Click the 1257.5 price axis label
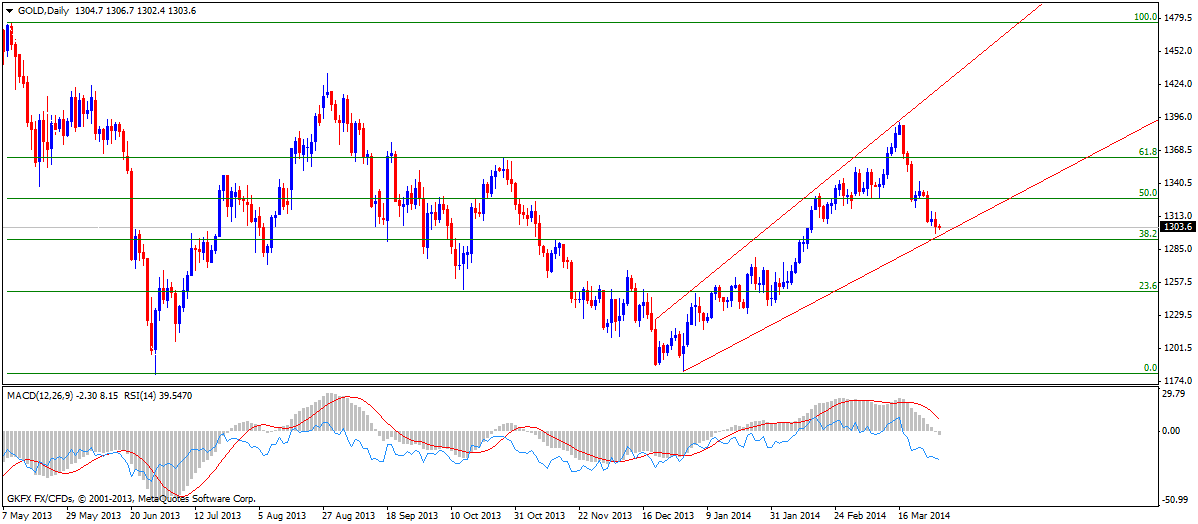 point(1180,282)
